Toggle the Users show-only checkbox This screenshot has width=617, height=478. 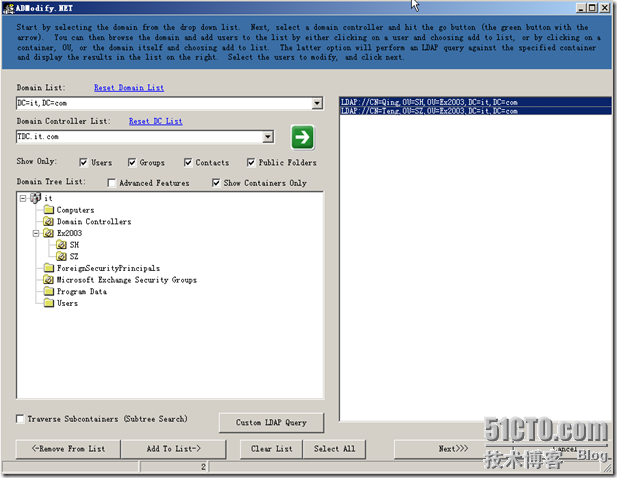pyautogui.click(x=83, y=162)
